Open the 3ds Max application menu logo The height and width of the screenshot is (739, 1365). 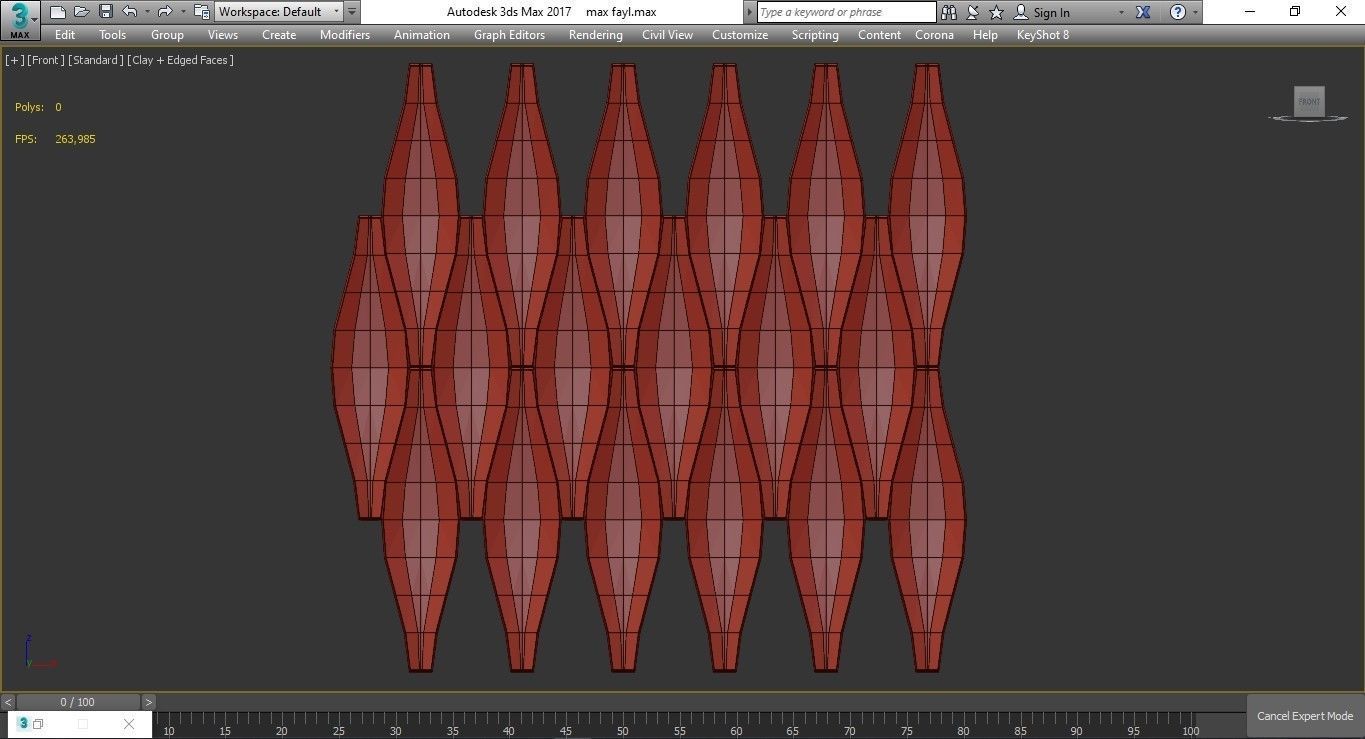[20, 20]
